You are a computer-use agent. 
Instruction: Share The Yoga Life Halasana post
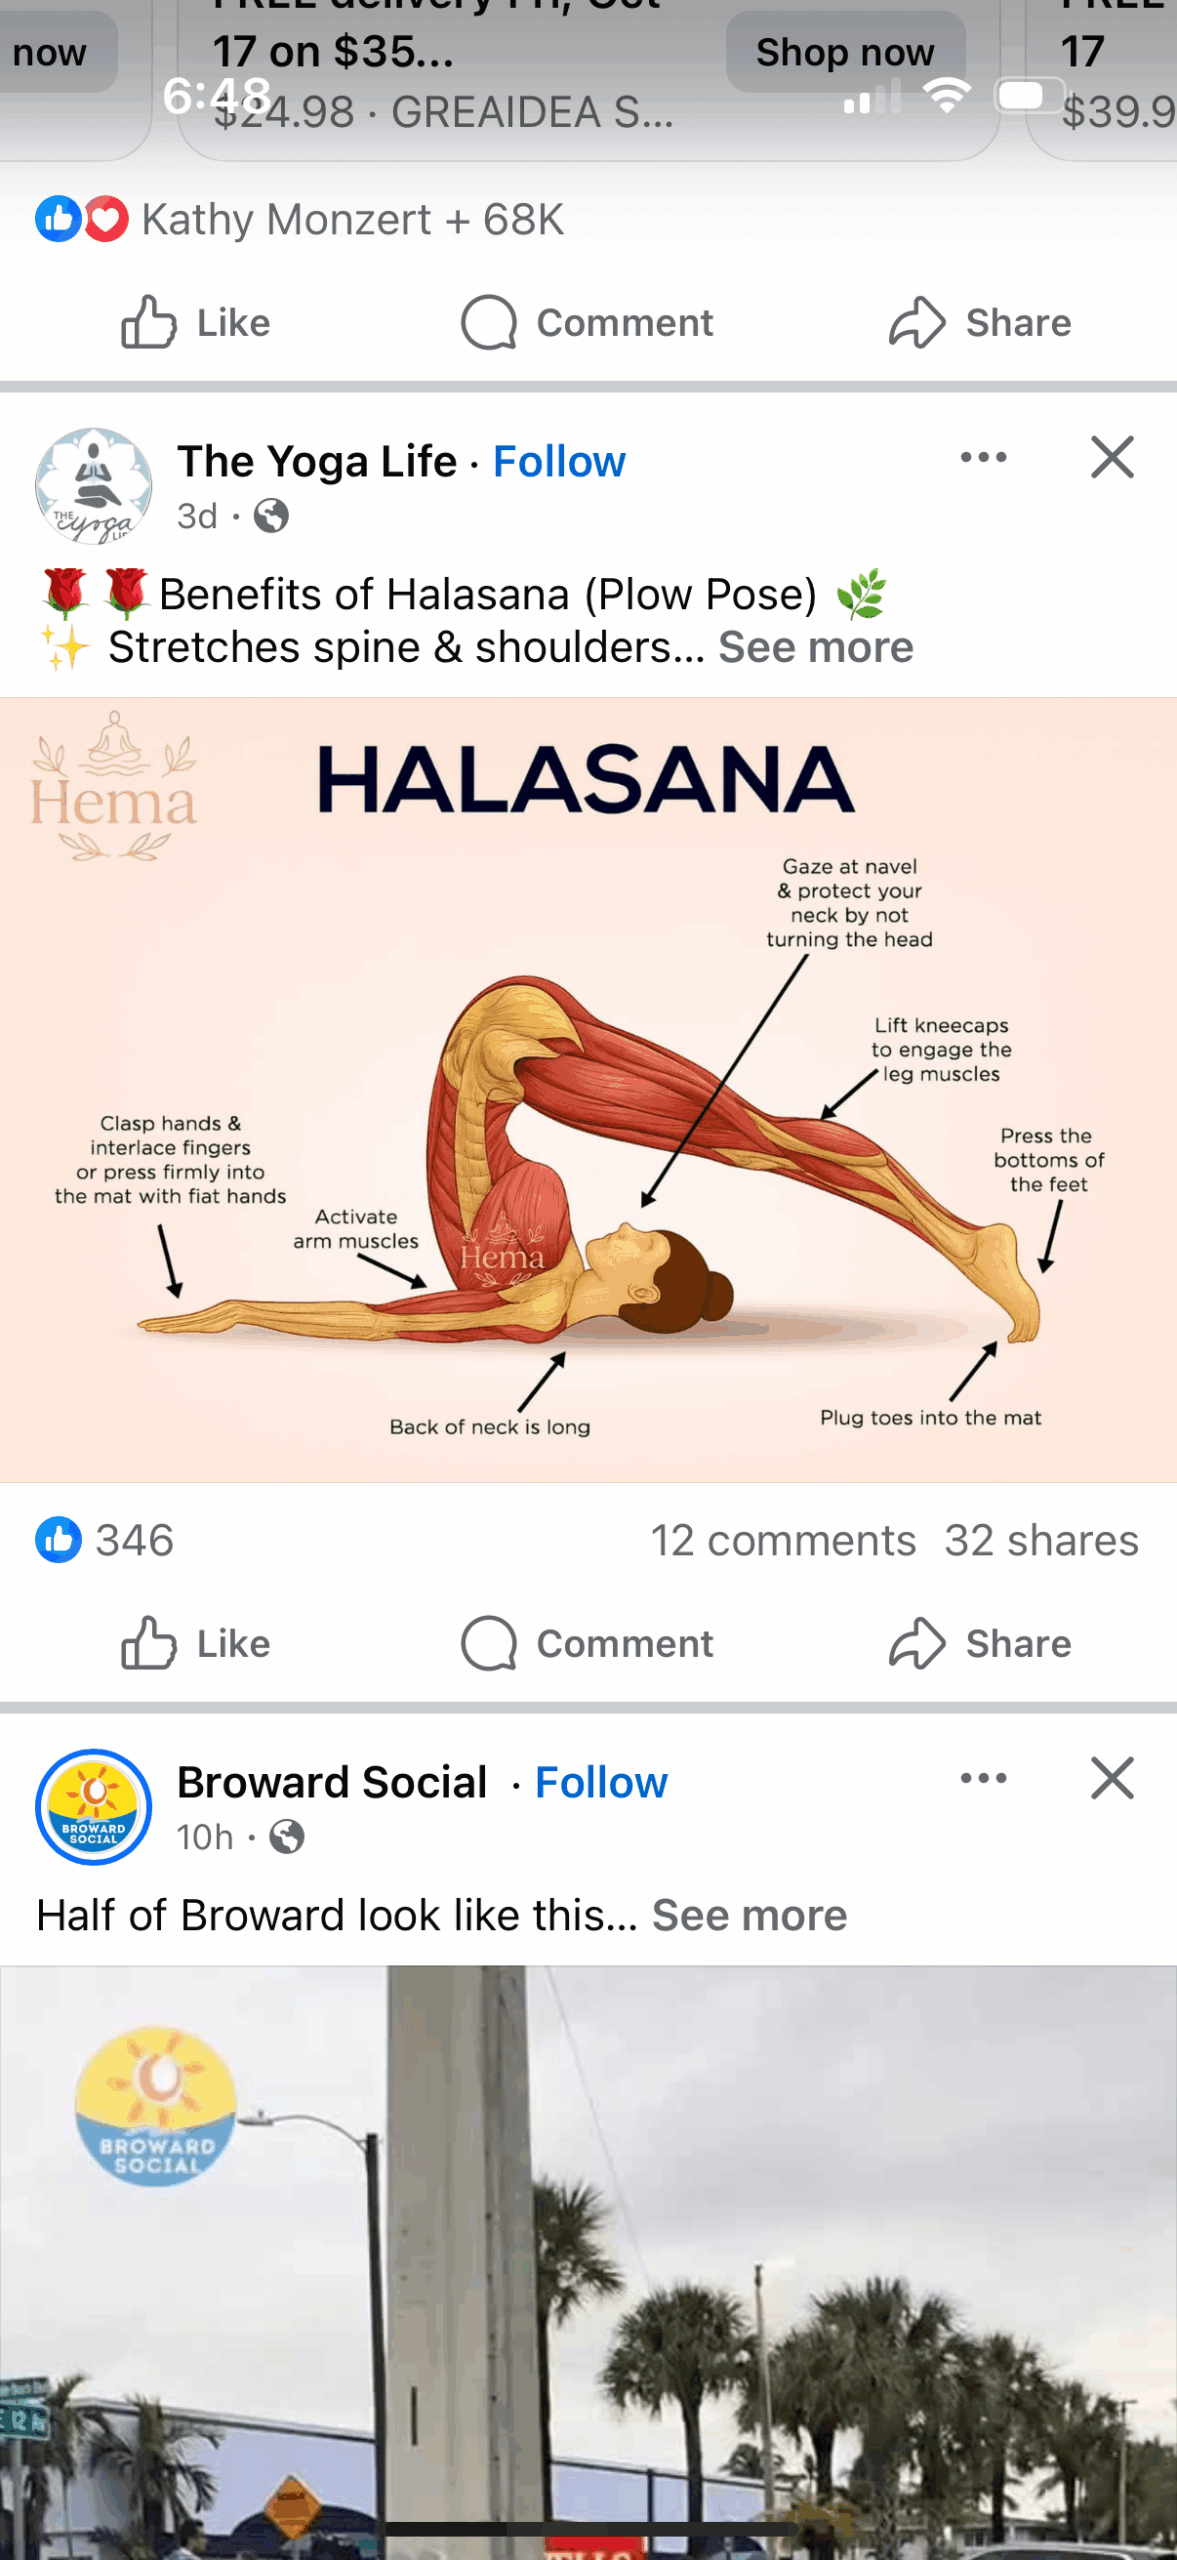click(980, 1643)
